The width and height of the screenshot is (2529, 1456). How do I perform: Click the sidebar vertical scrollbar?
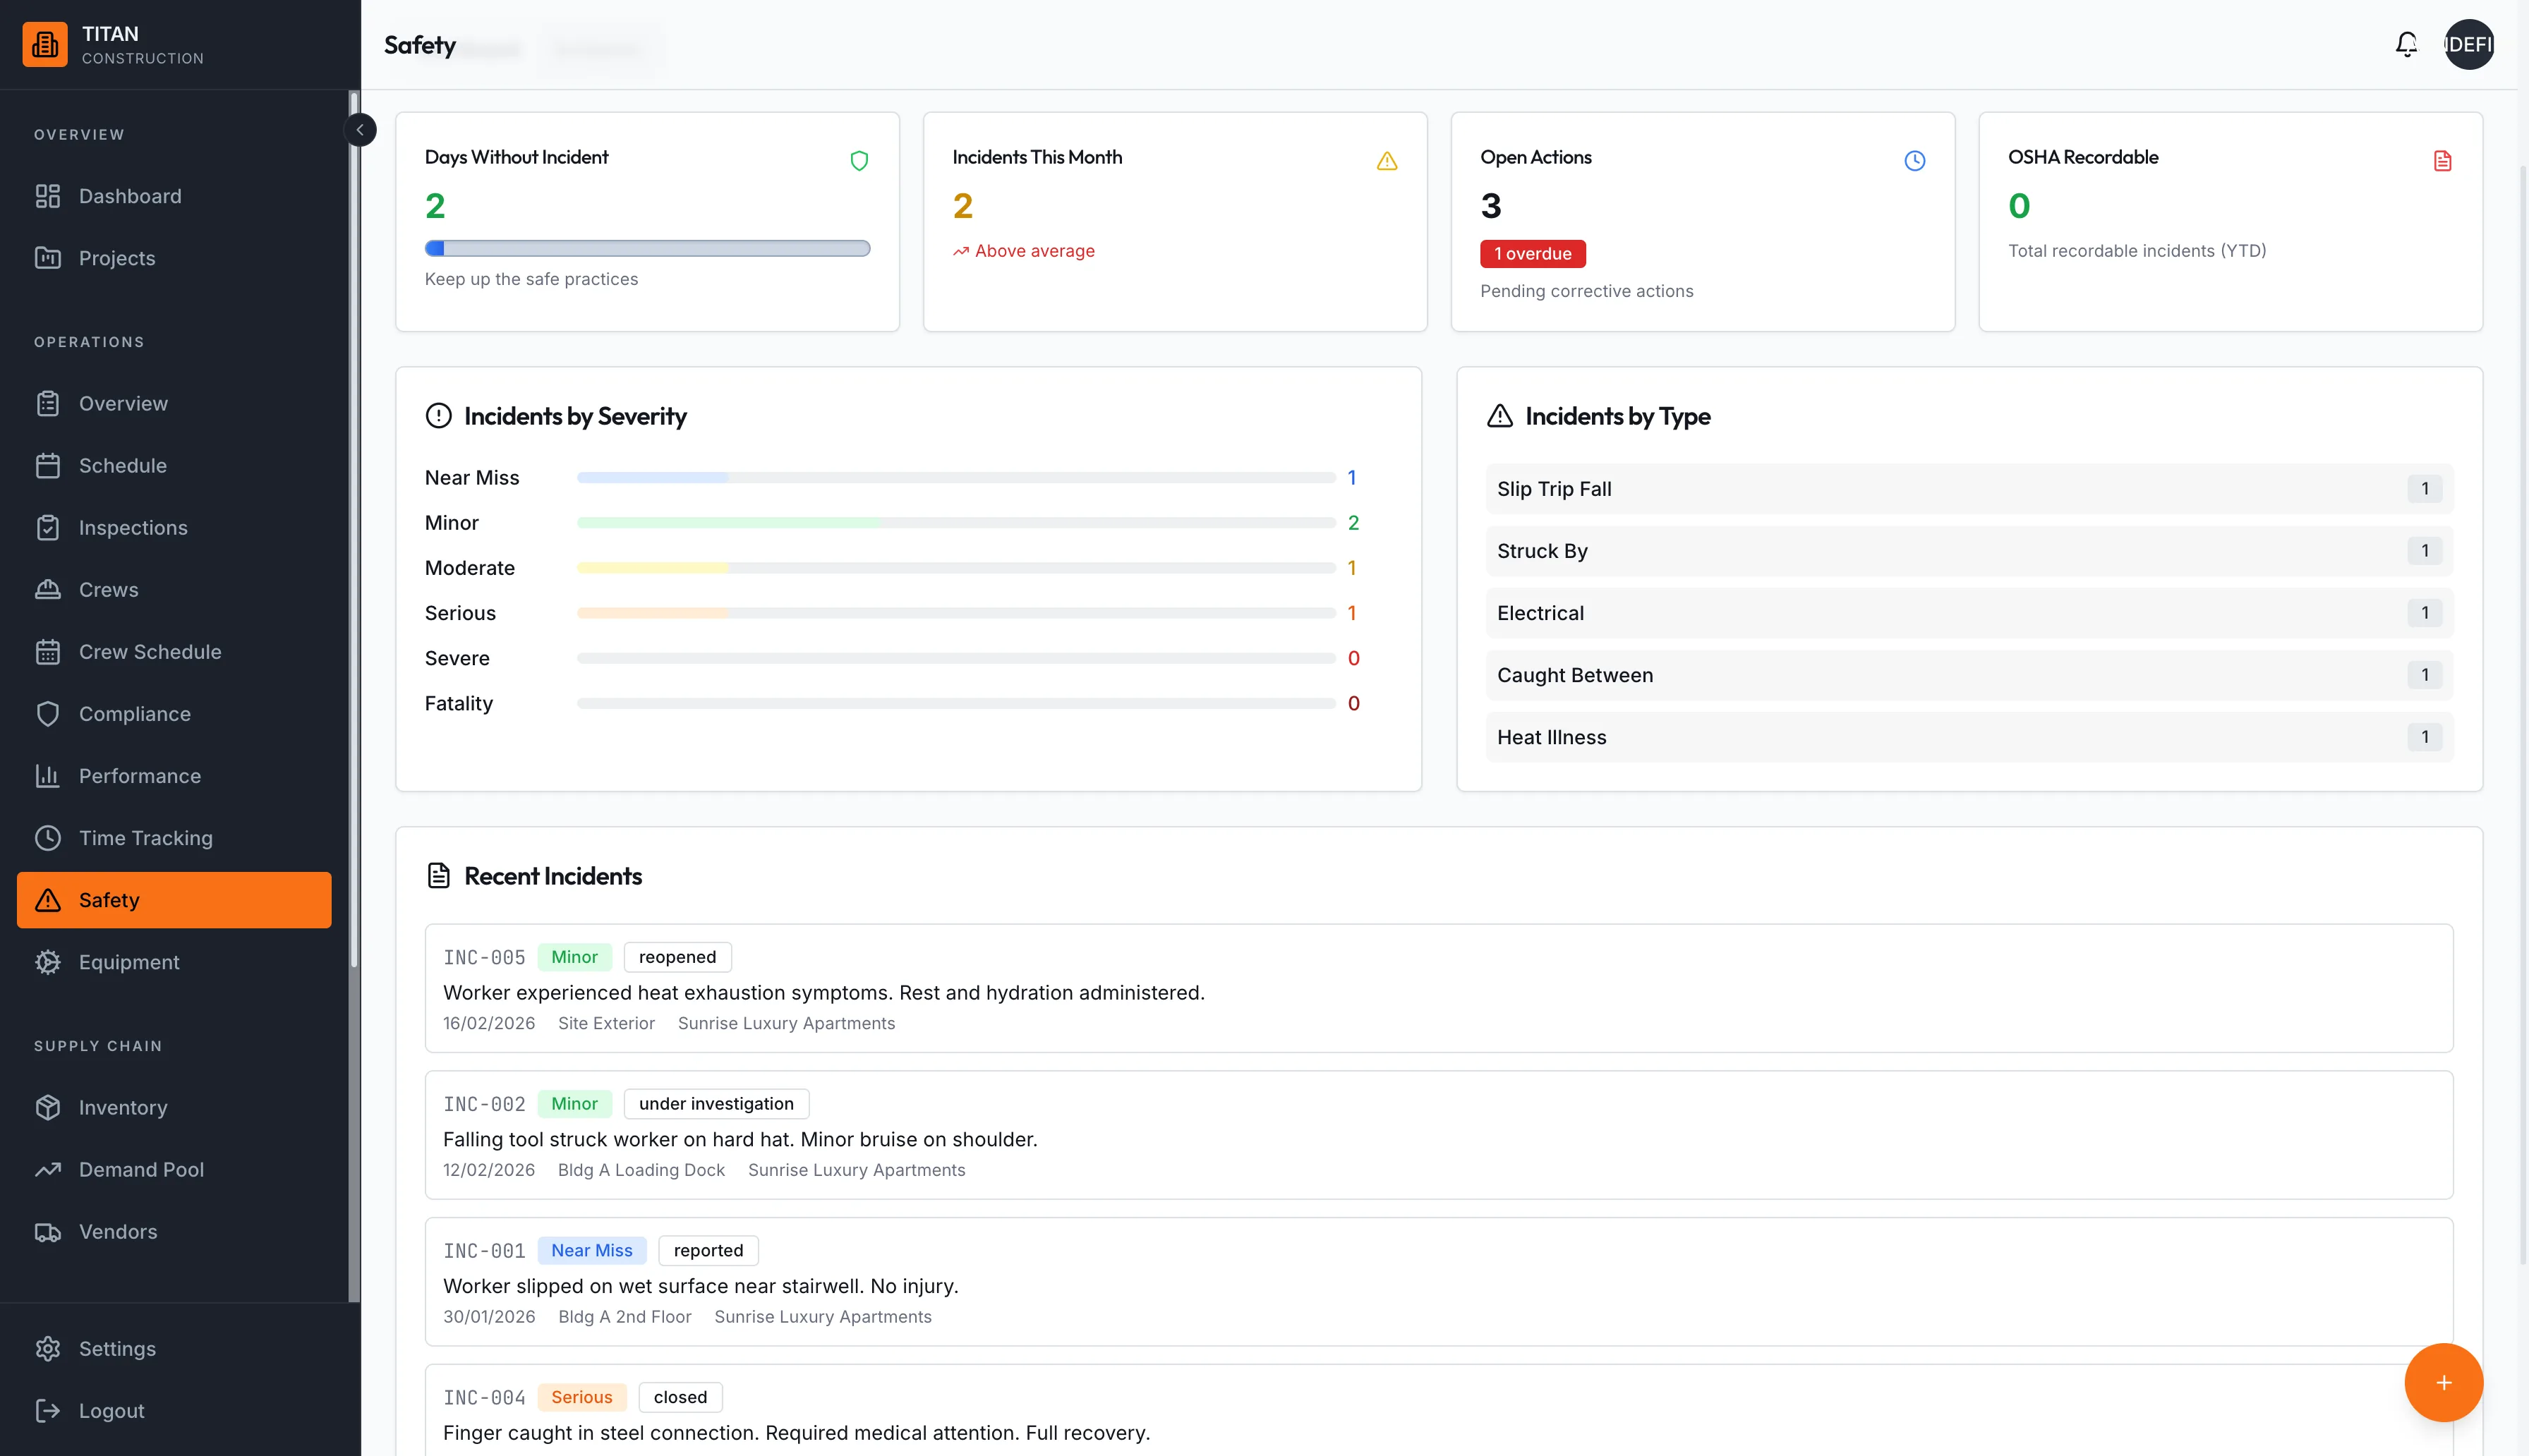coord(353,530)
